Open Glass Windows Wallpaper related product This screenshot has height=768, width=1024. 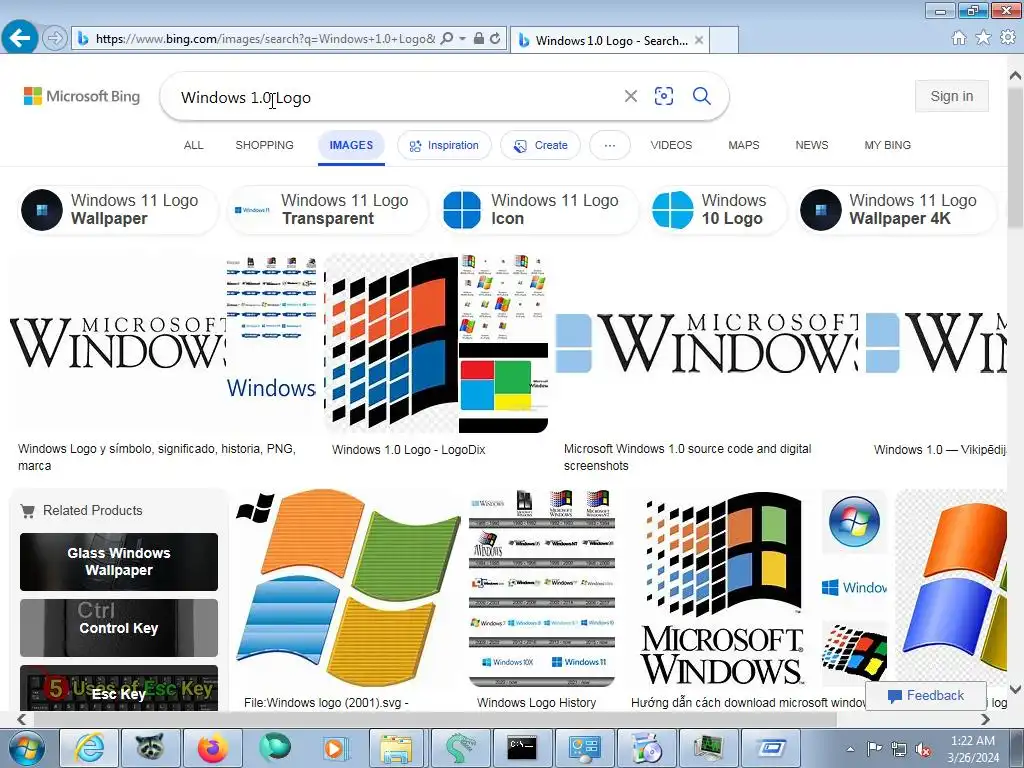(119, 562)
